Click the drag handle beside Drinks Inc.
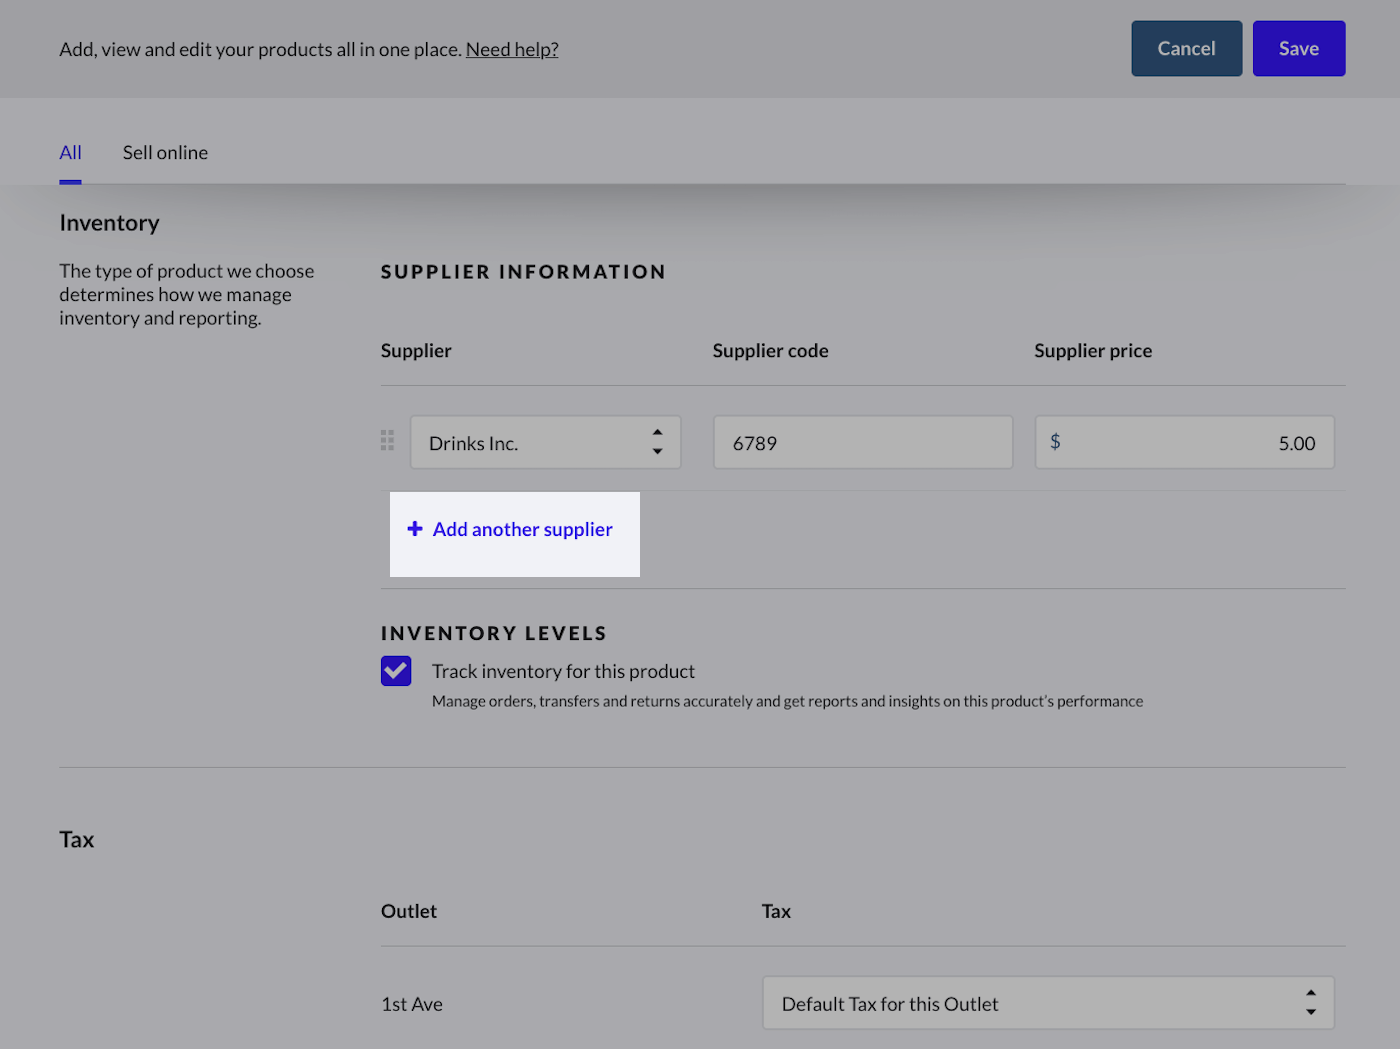1400x1049 pixels. coord(387,441)
